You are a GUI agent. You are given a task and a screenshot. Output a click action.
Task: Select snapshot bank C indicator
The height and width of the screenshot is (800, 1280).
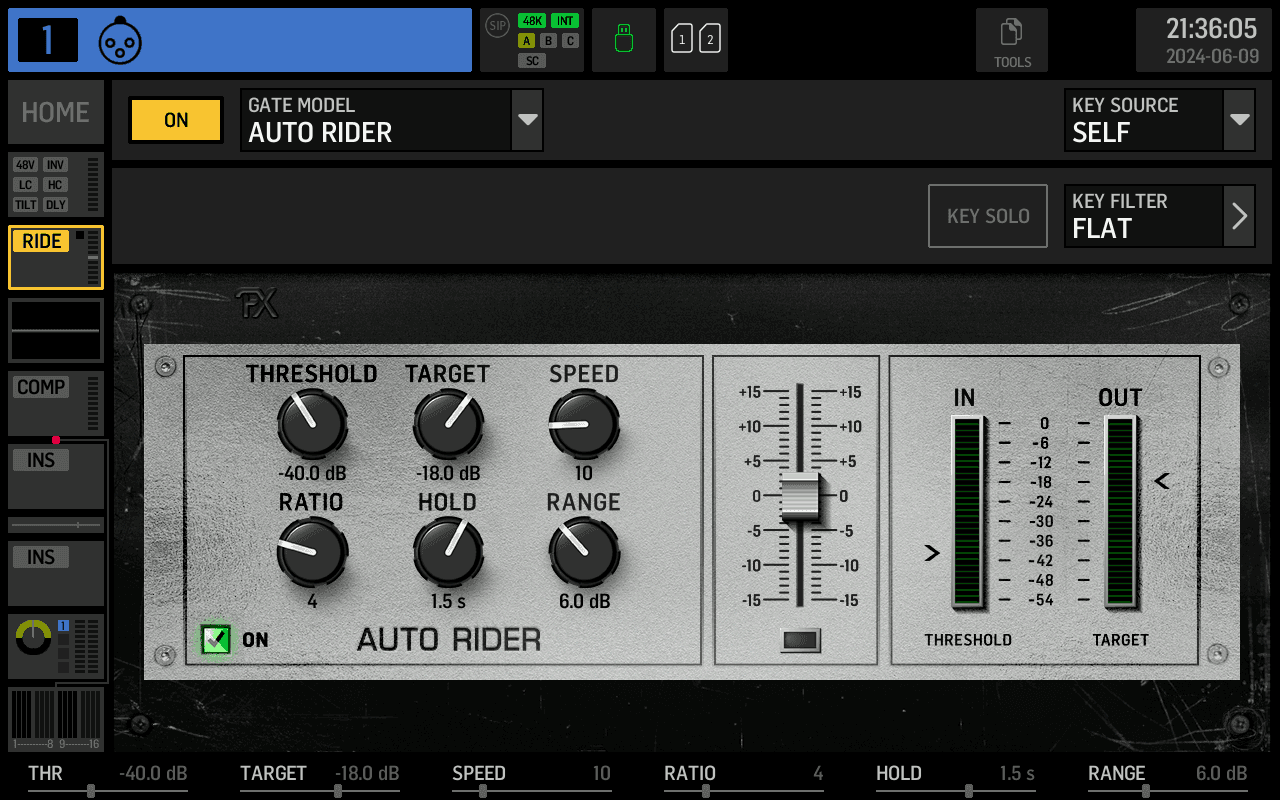(570, 41)
